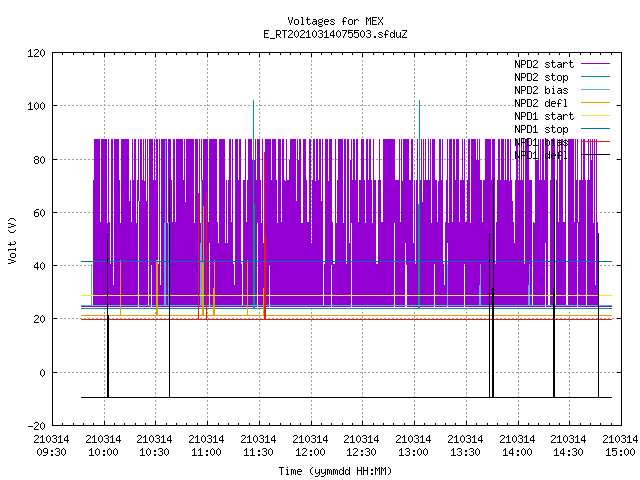Screen dimensions: 640x480
Task: Click the x-axis tick label 12:00
Action: tap(310, 453)
